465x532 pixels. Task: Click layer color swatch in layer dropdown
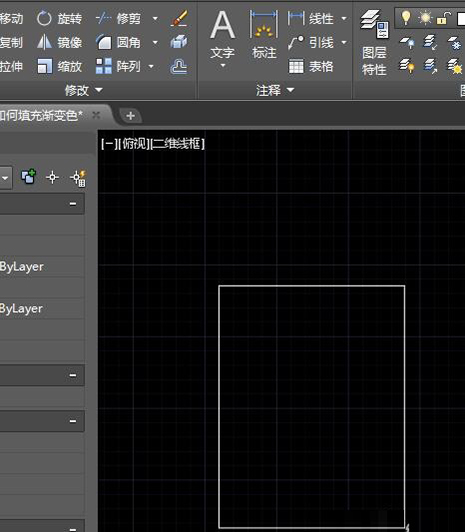point(461,19)
